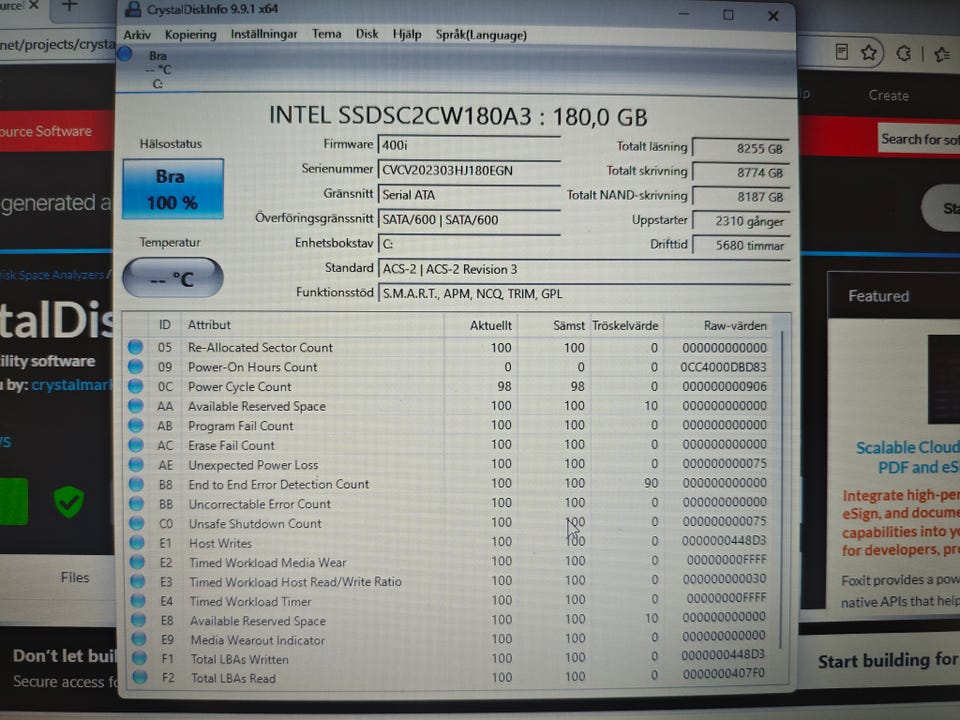The width and height of the screenshot is (960, 720).
Task: Click the Bra 100 % health status button
Action: (173, 189)
